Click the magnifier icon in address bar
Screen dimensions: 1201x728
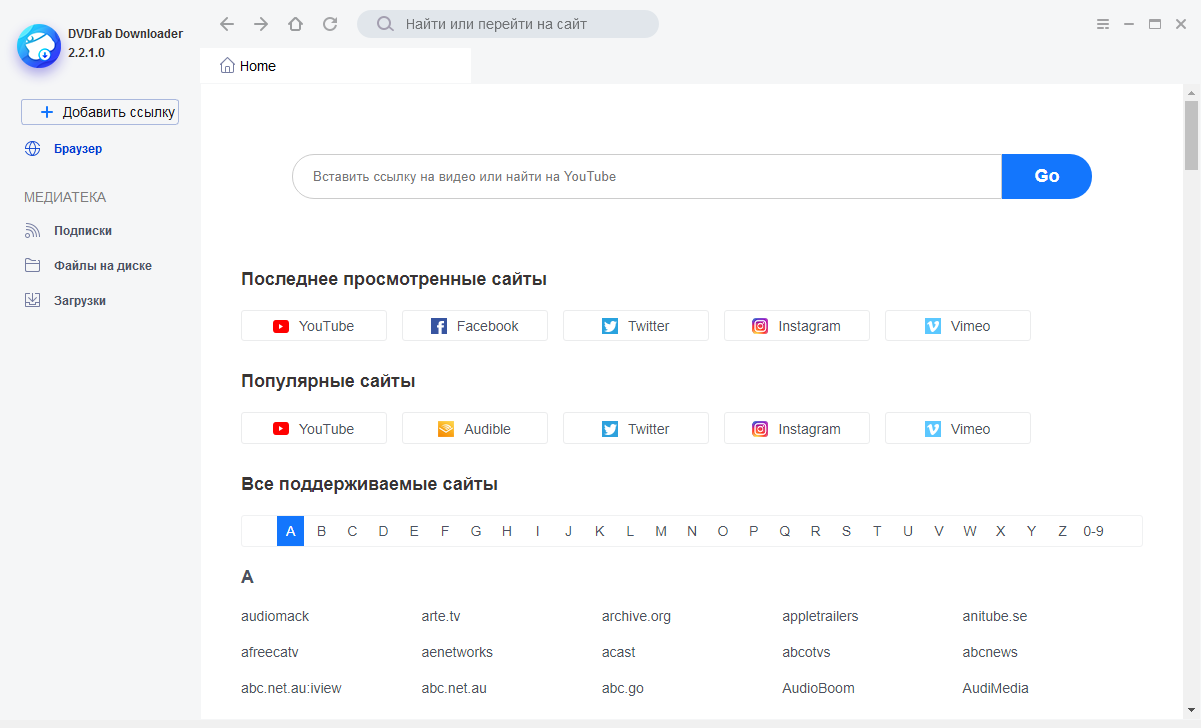point(384,24)
